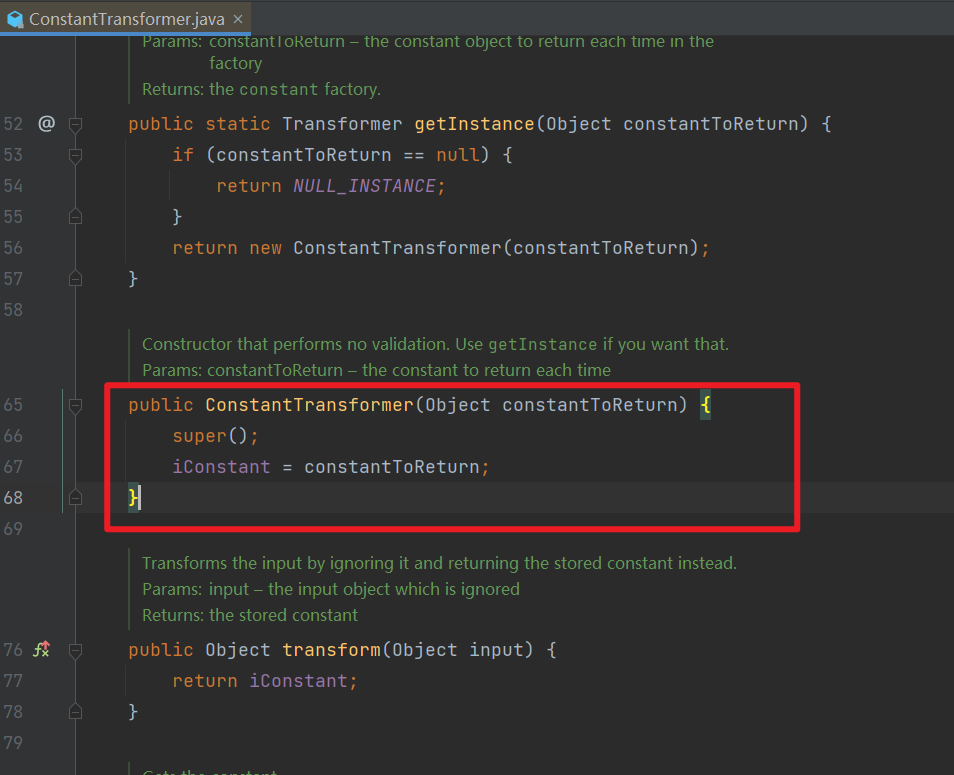Click the fold end marker beside line 57
Viewport: 954px width, 775px height.
click(x=75, y=278)
